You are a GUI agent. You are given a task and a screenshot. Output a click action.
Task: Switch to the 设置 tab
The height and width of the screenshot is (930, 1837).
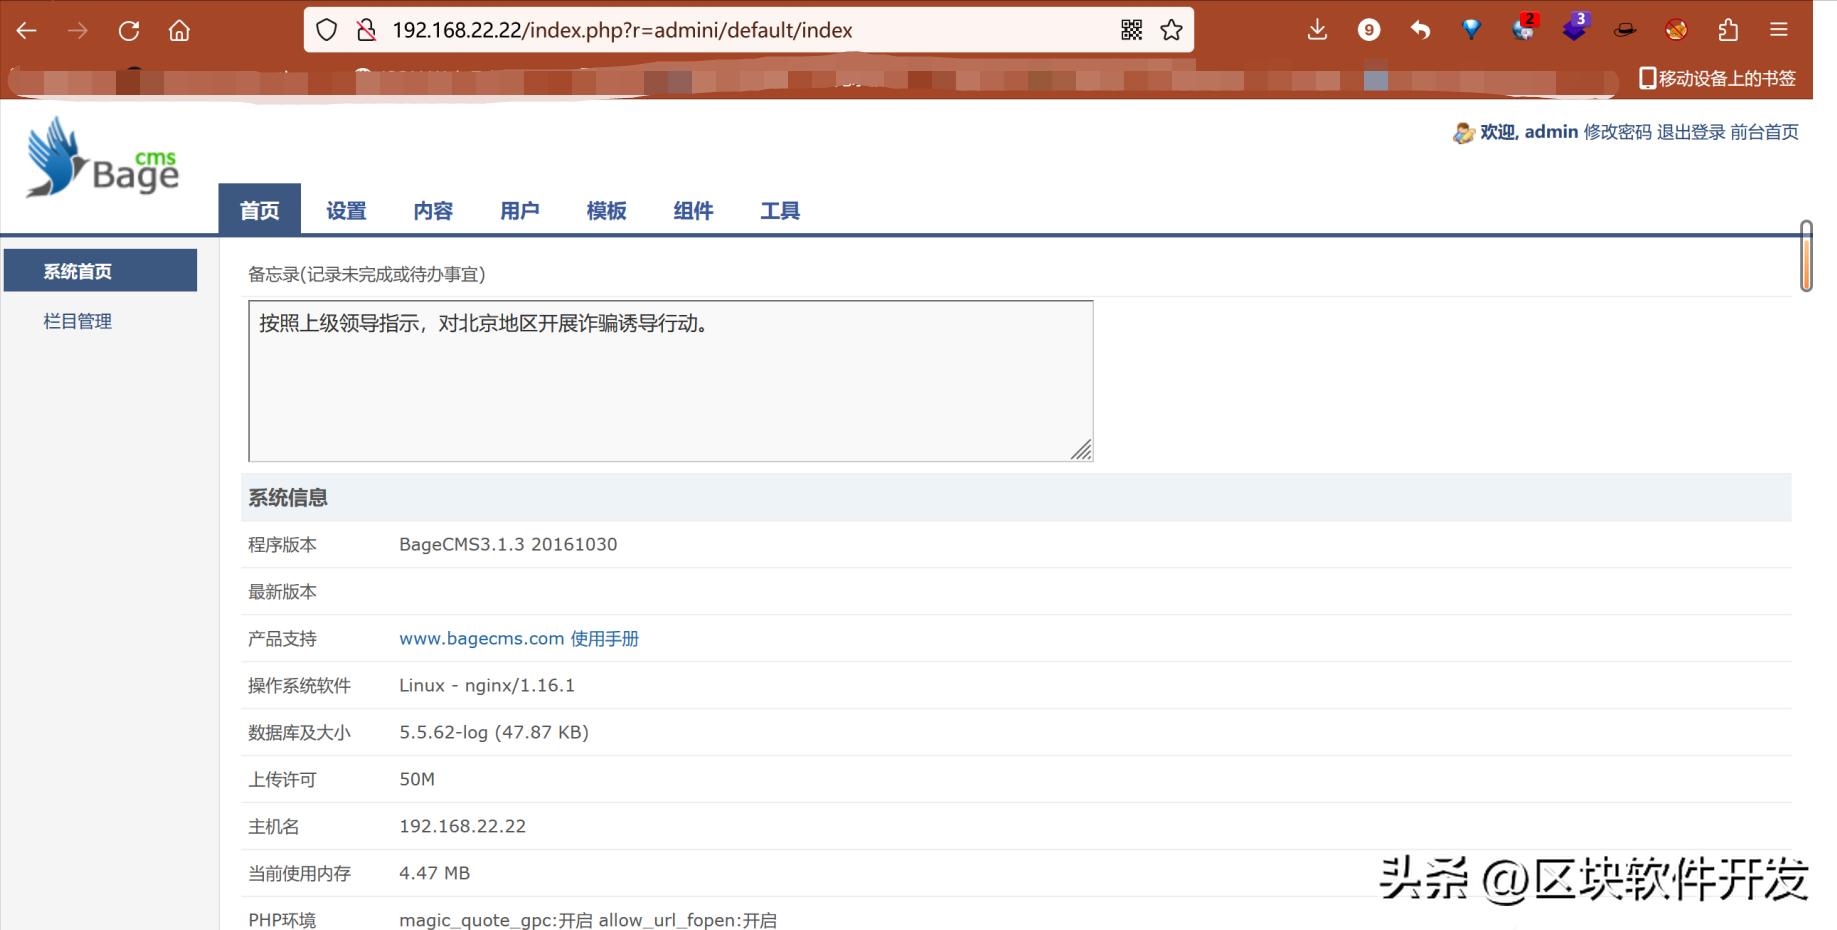[x=345, y=210]
